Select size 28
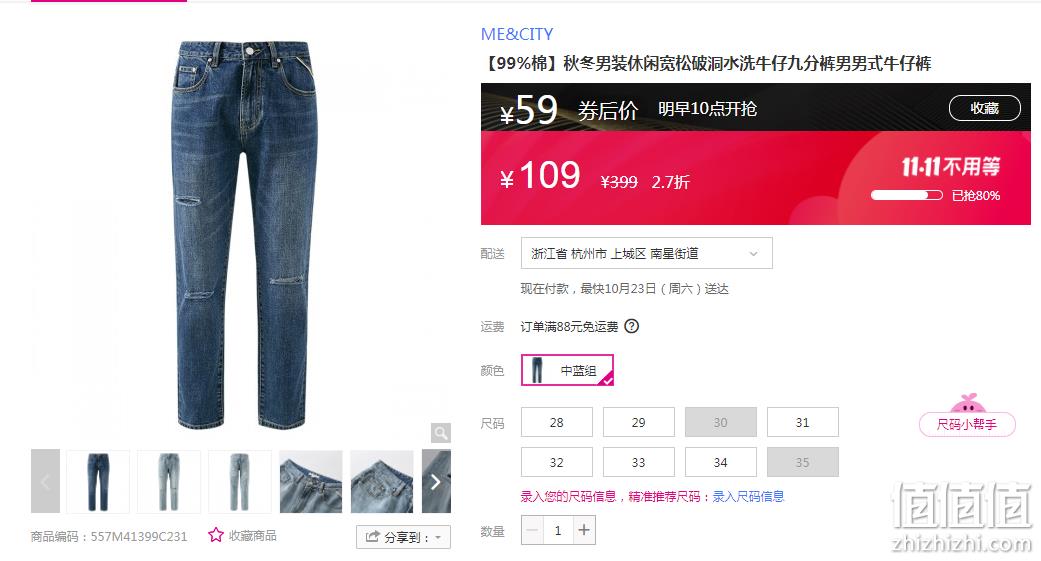 click(x=556, y=422)
